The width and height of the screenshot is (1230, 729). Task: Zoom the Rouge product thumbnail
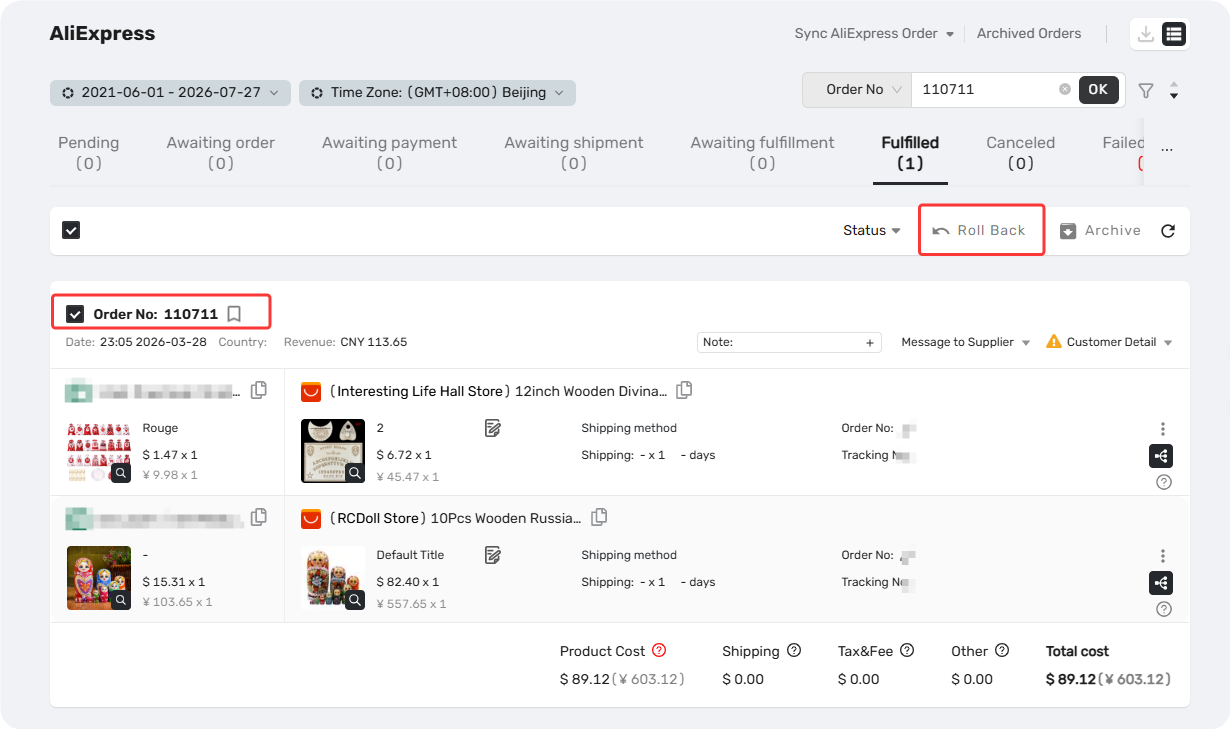[x=121, y=474]
